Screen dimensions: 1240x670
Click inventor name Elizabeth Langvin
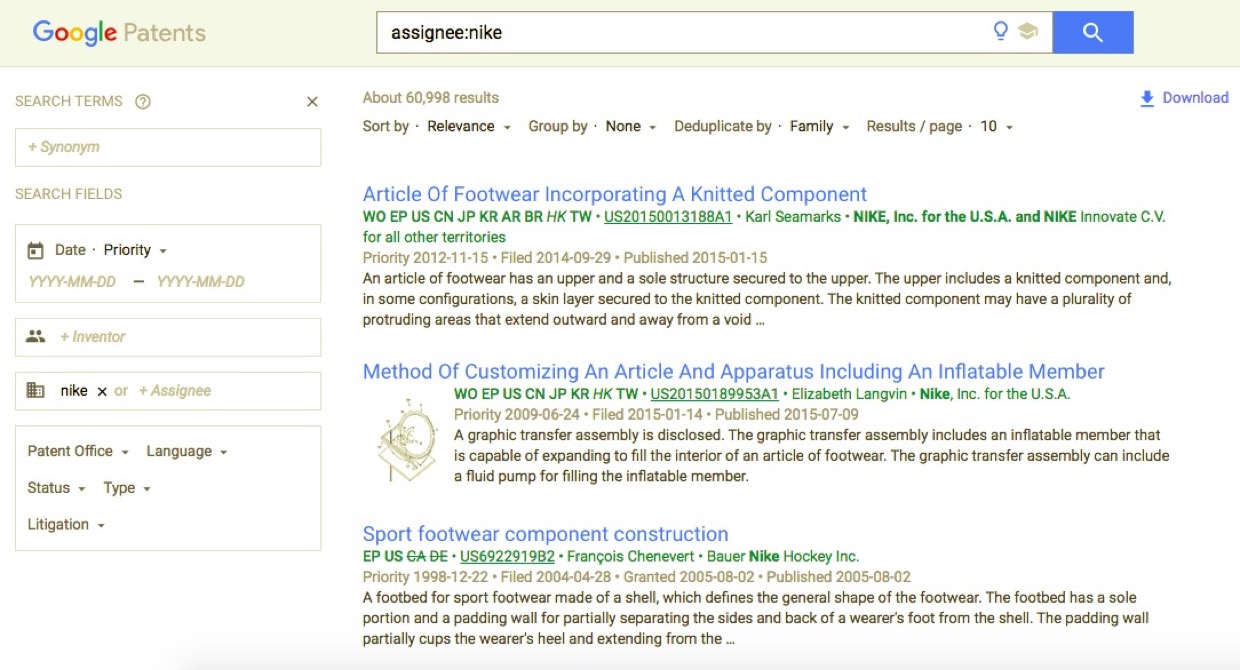[849, 394]
